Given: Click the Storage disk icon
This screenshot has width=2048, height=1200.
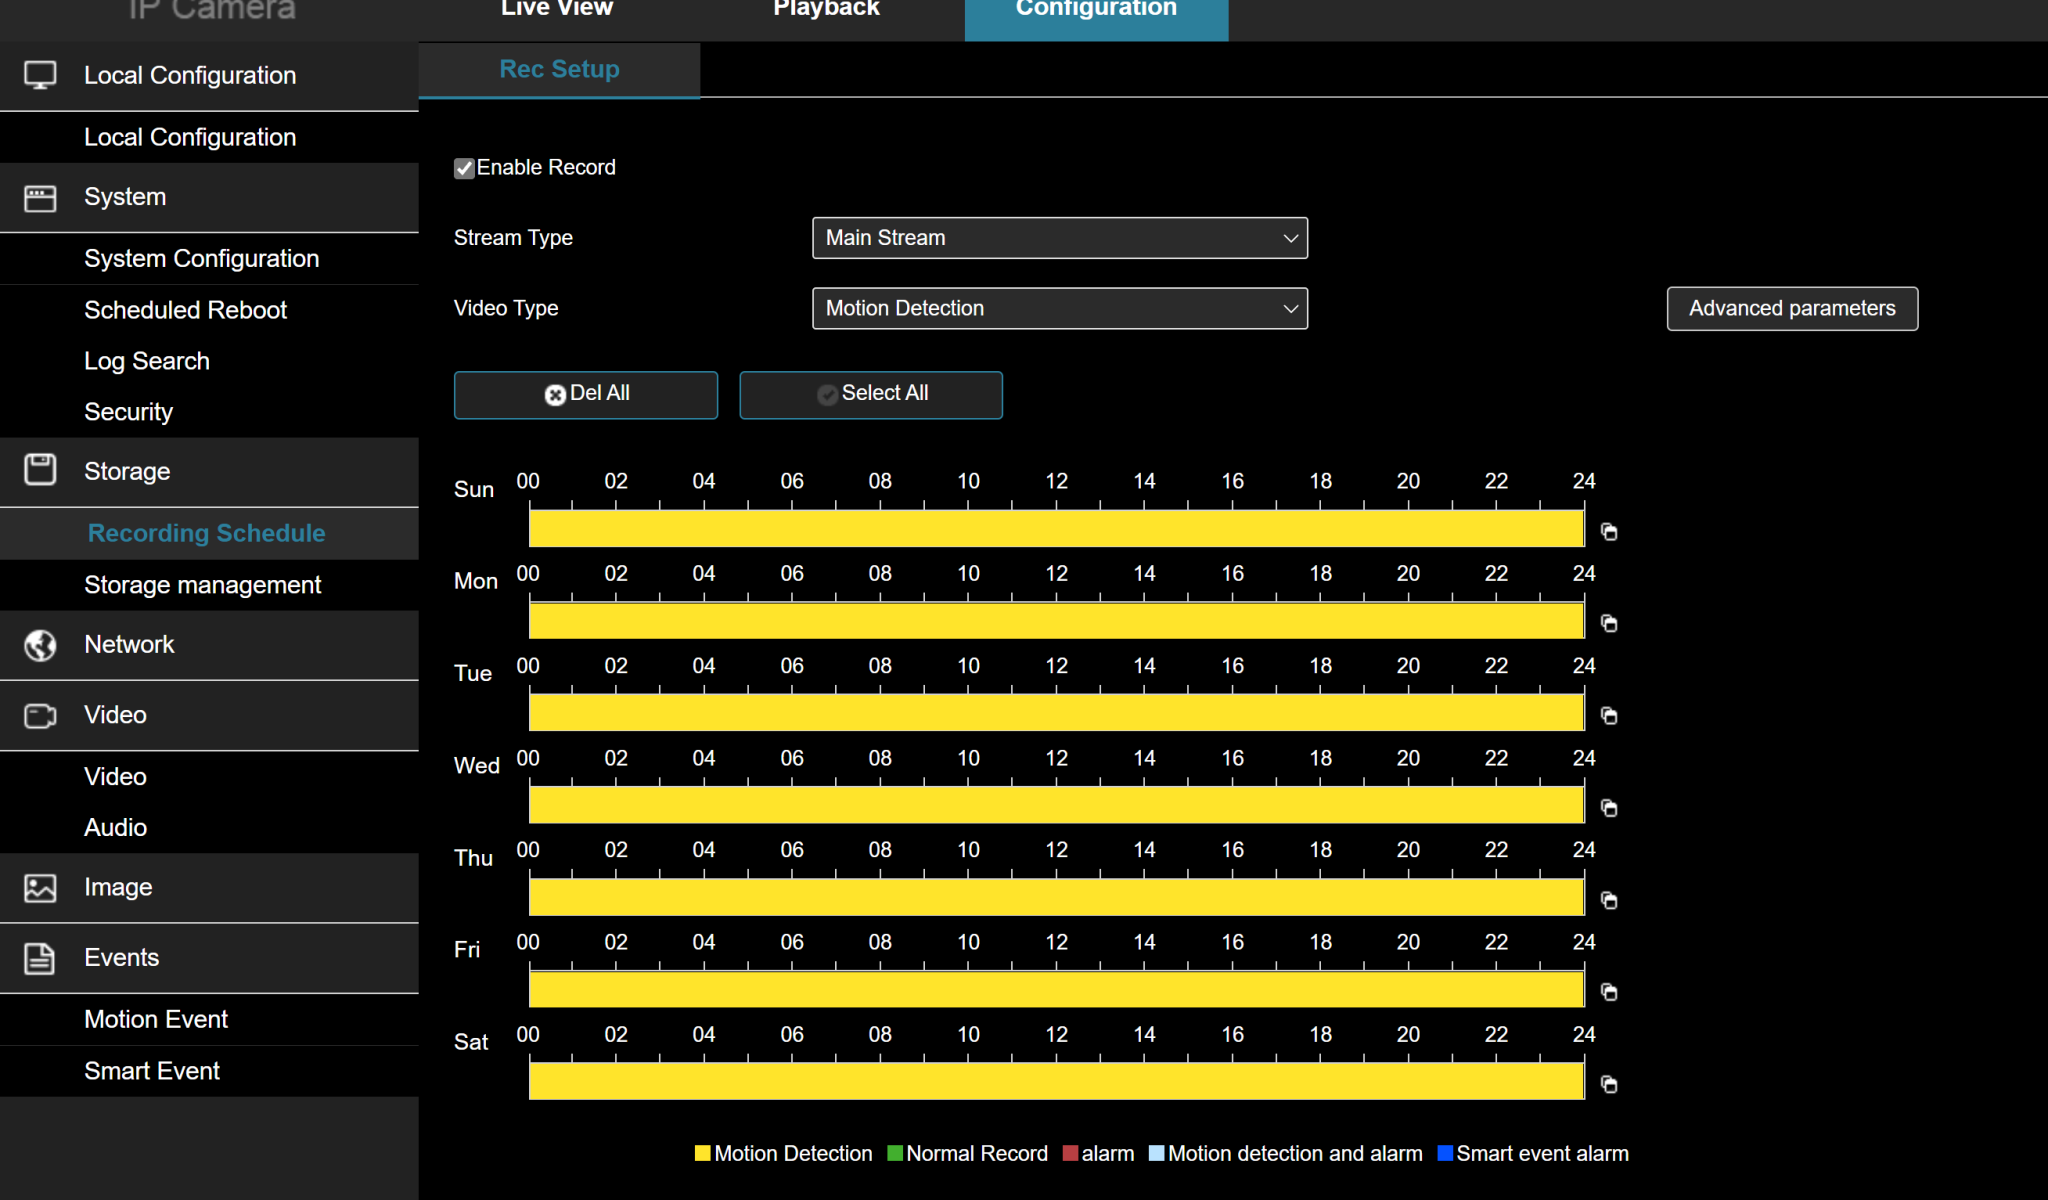Looking at the screenshot, I should [40, 470].
